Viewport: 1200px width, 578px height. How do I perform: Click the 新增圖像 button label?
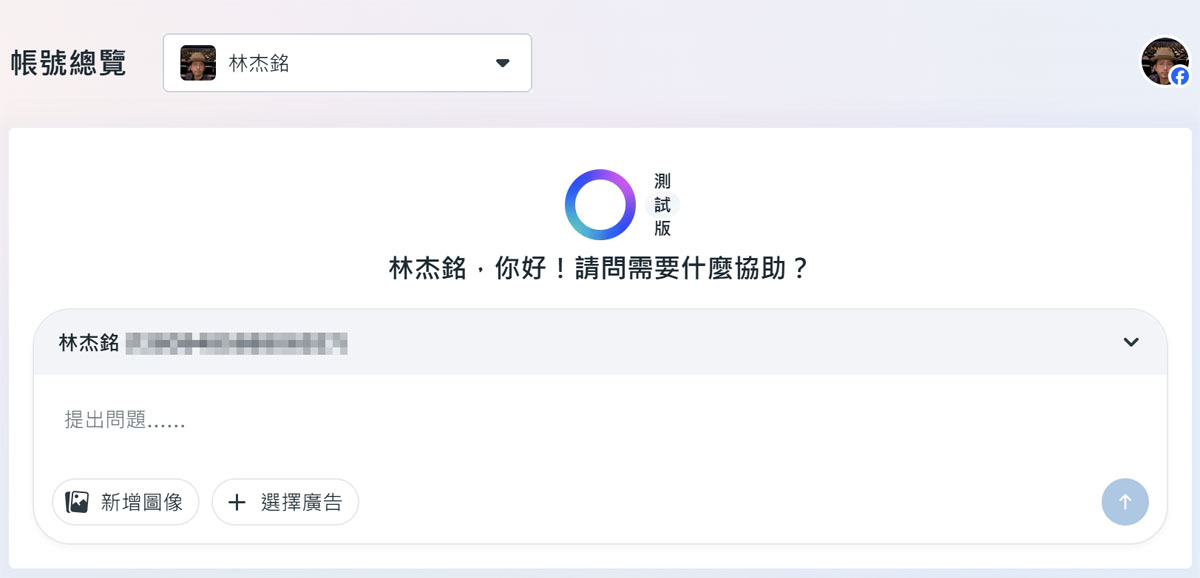click(142, 502)
